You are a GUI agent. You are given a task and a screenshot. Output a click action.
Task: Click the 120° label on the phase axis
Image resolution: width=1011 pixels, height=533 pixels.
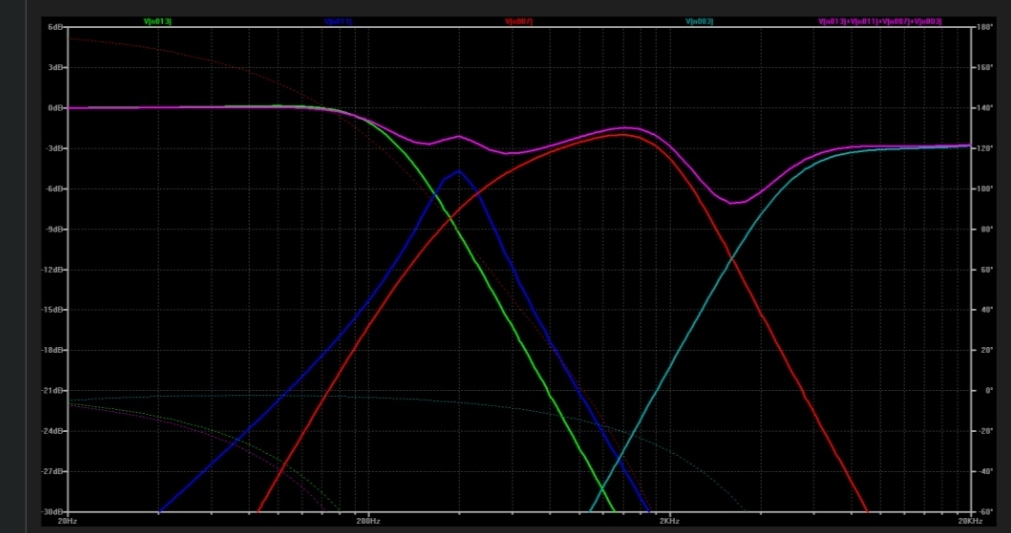(985, 148)
